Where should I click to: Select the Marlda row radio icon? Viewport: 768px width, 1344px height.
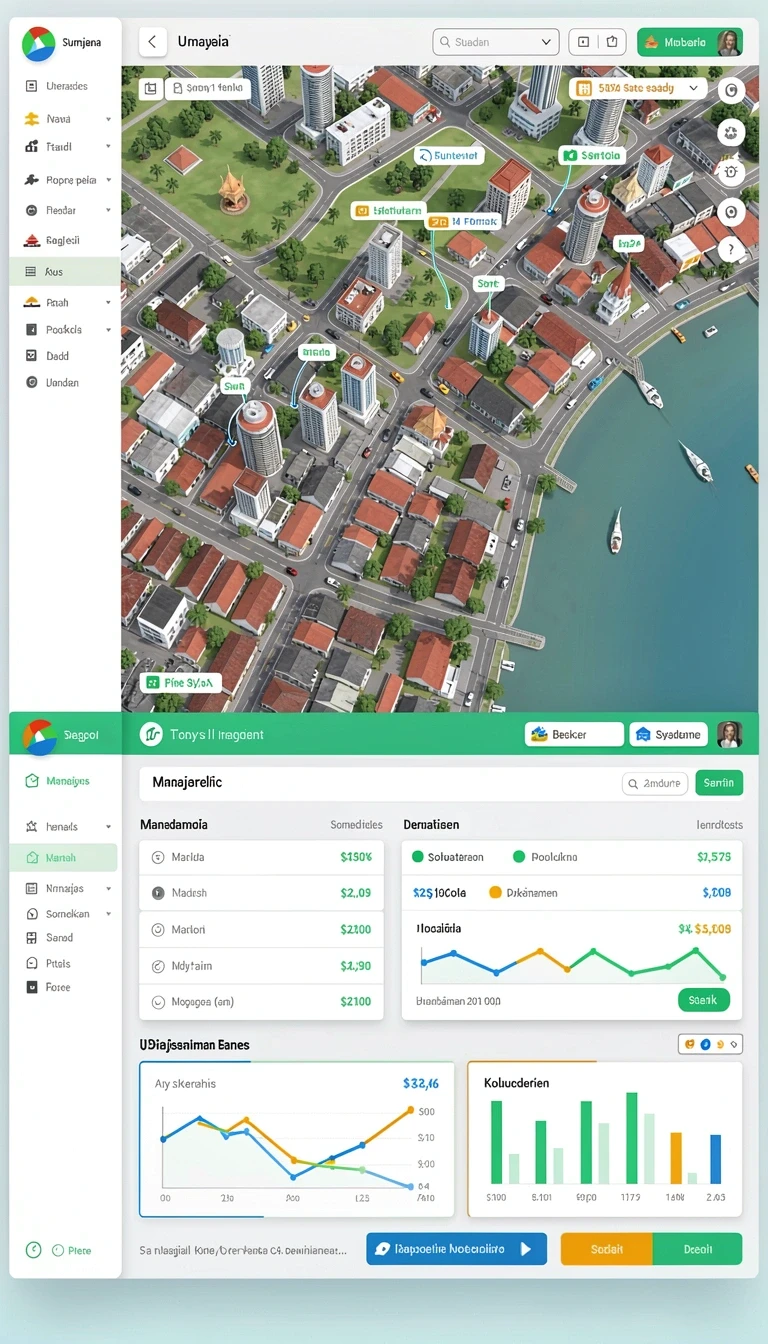click(157, 858)
